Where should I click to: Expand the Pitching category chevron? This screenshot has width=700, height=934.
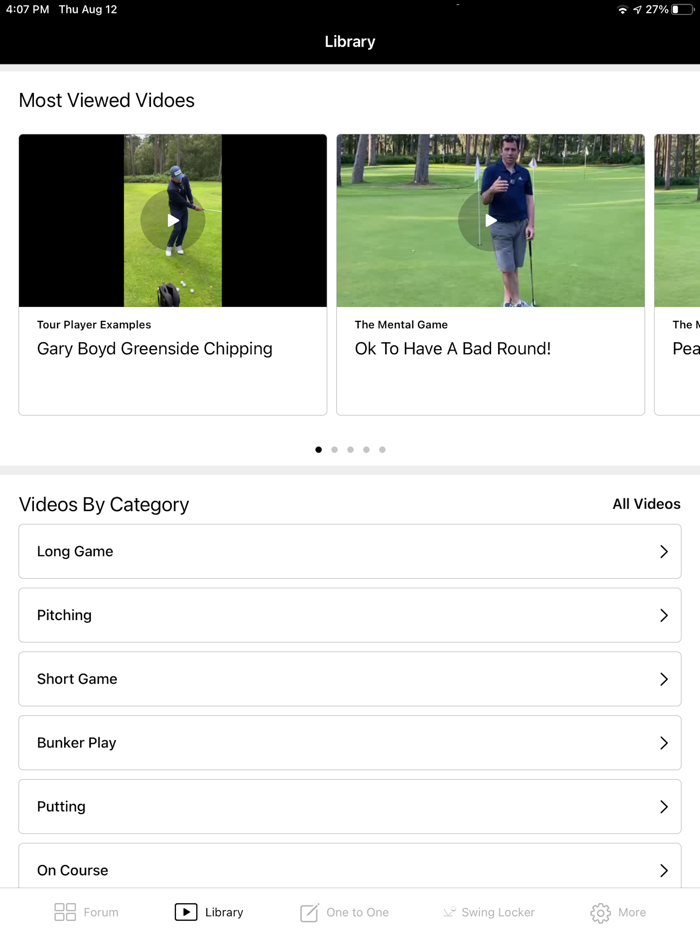[x=663, y=615]
